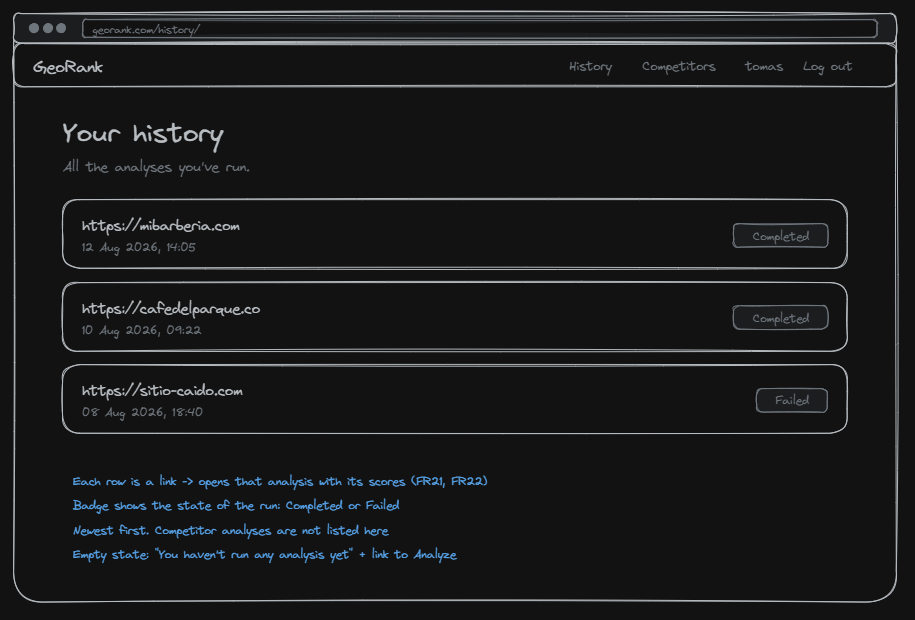915x620 pixels.
Task: Open the https://mibarberia.com analysis row
Action: point(455,234)
